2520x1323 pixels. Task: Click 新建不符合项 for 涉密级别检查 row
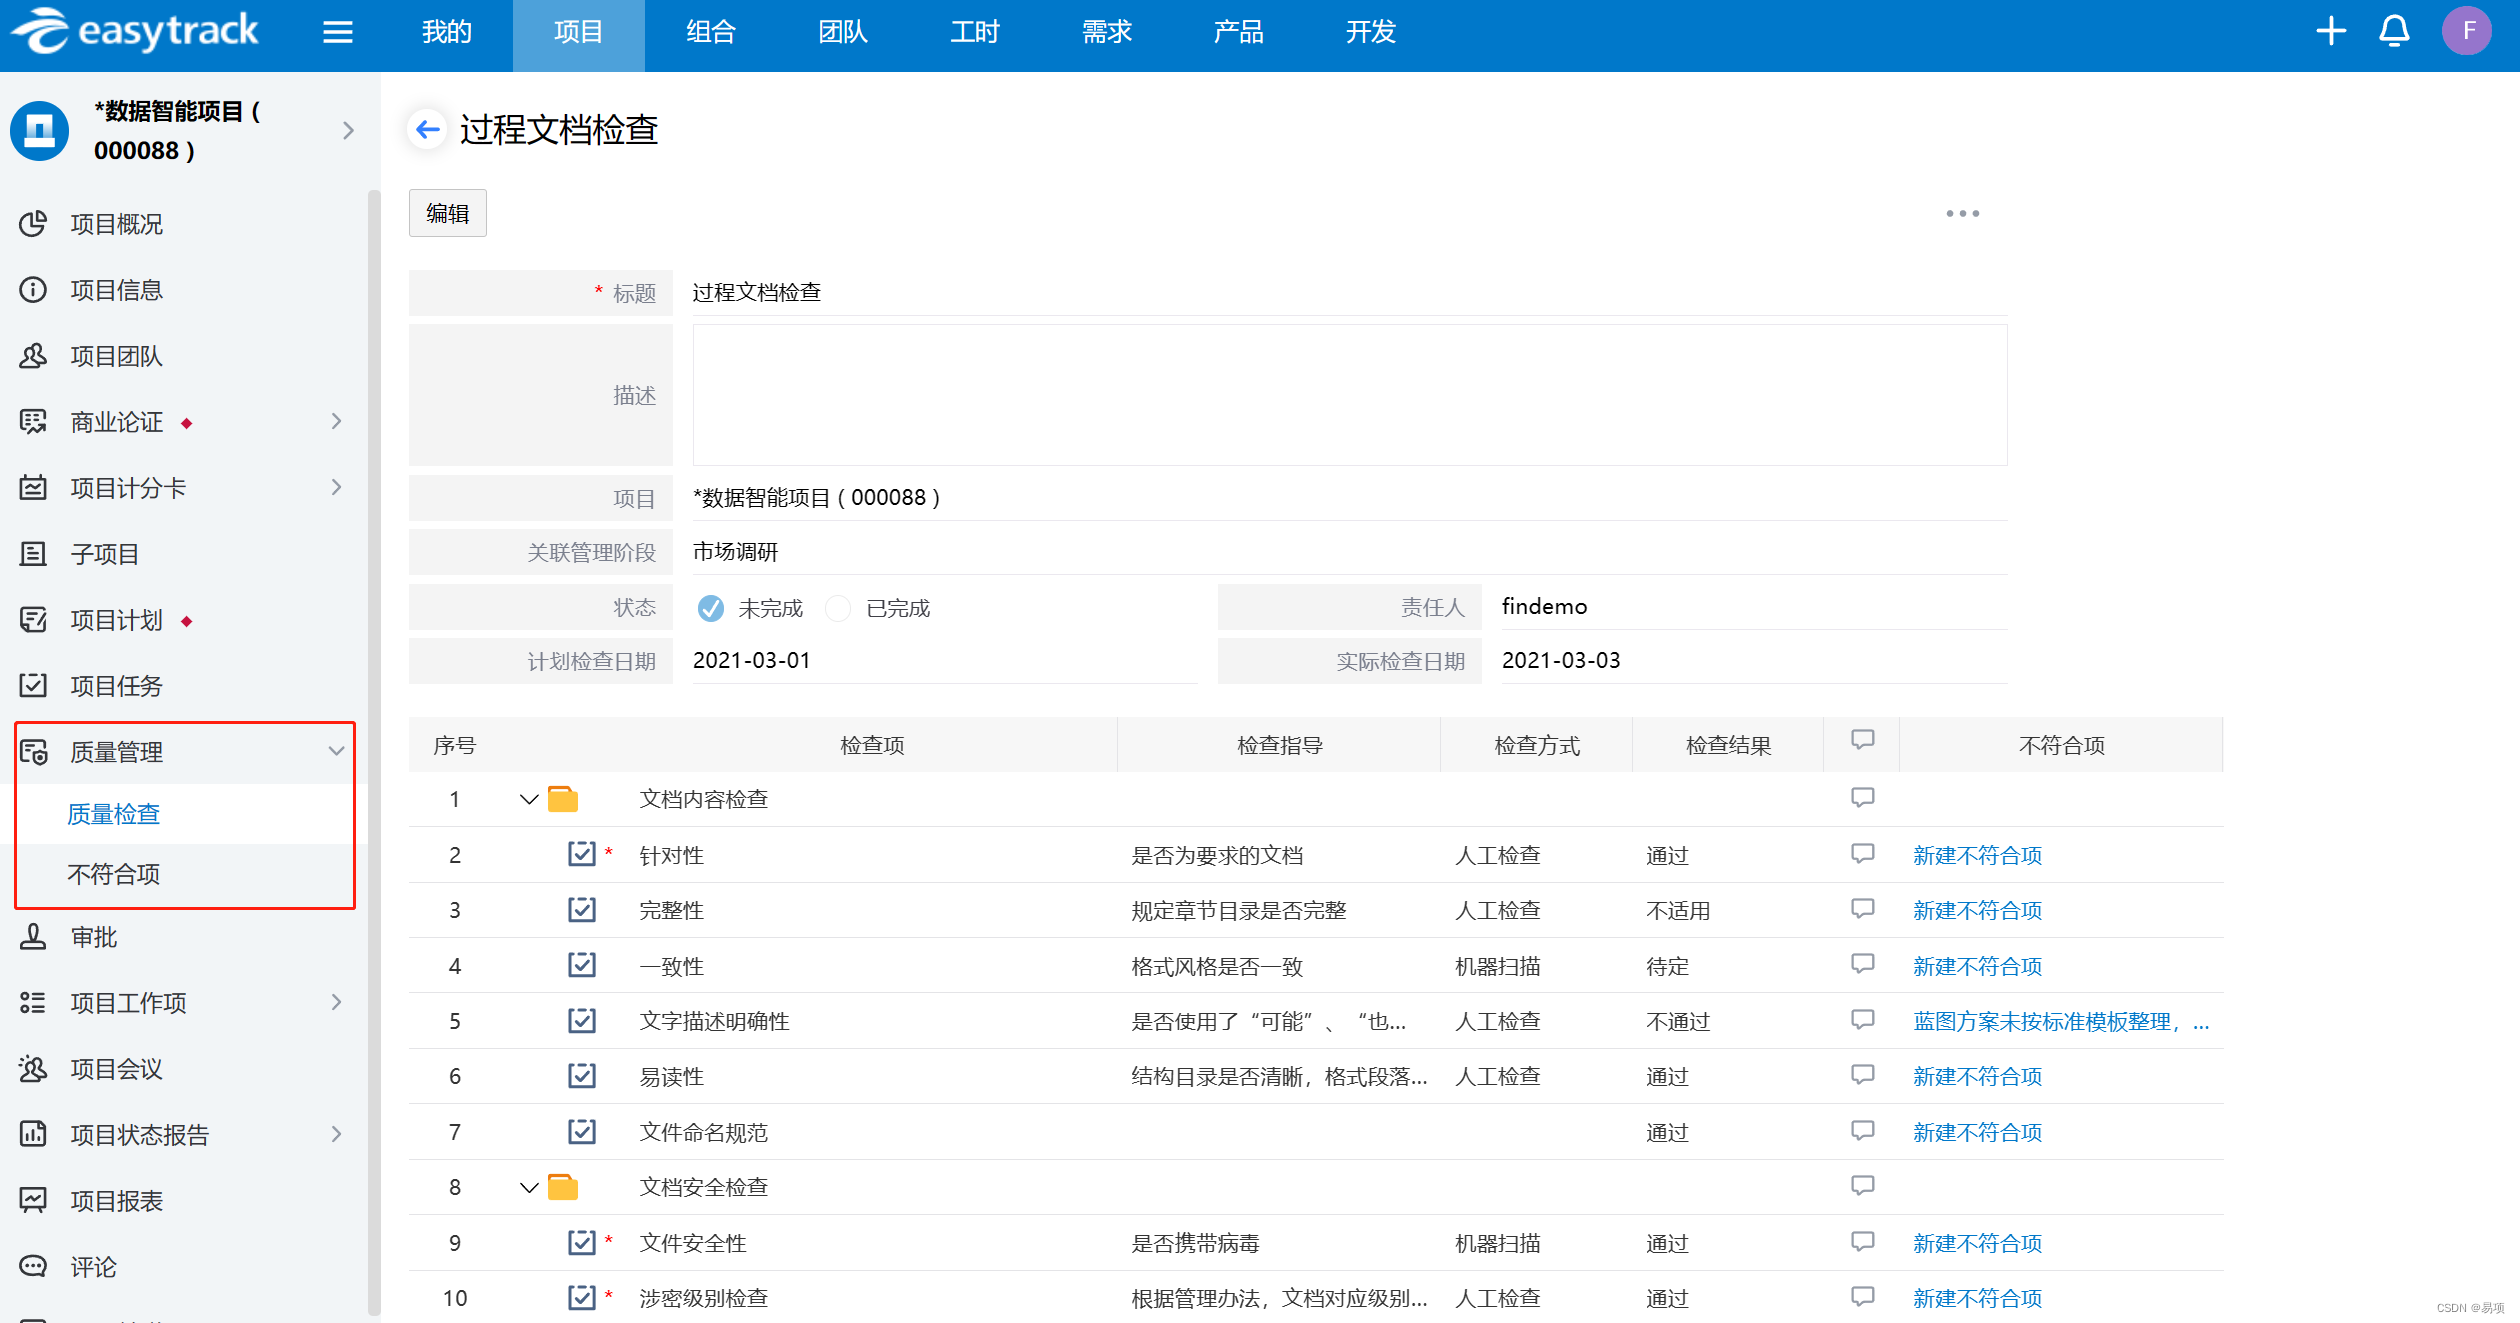coord(1977,1298)
